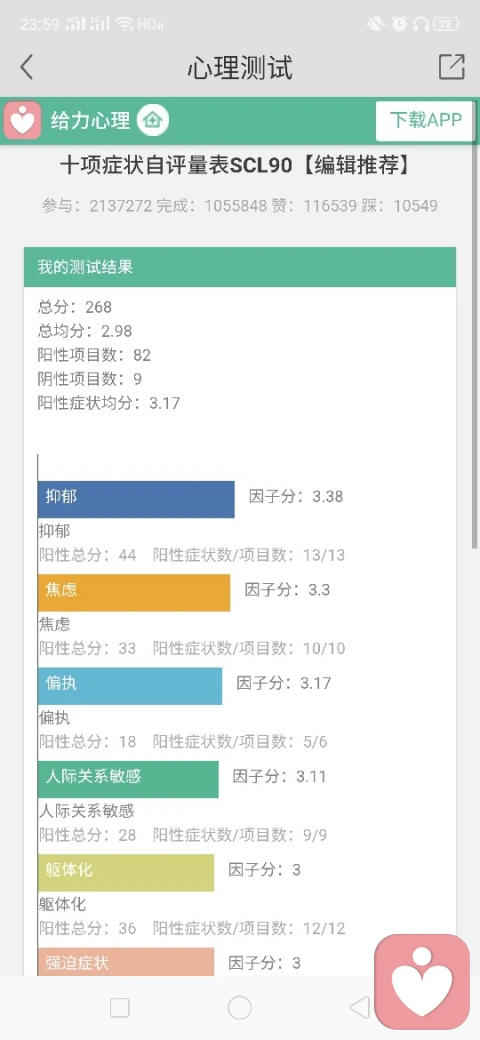The width and height of the screenshot is (480, 1040).
Task: Tap the yellow-green 躯体化 bar
Action: pos(126,873)
